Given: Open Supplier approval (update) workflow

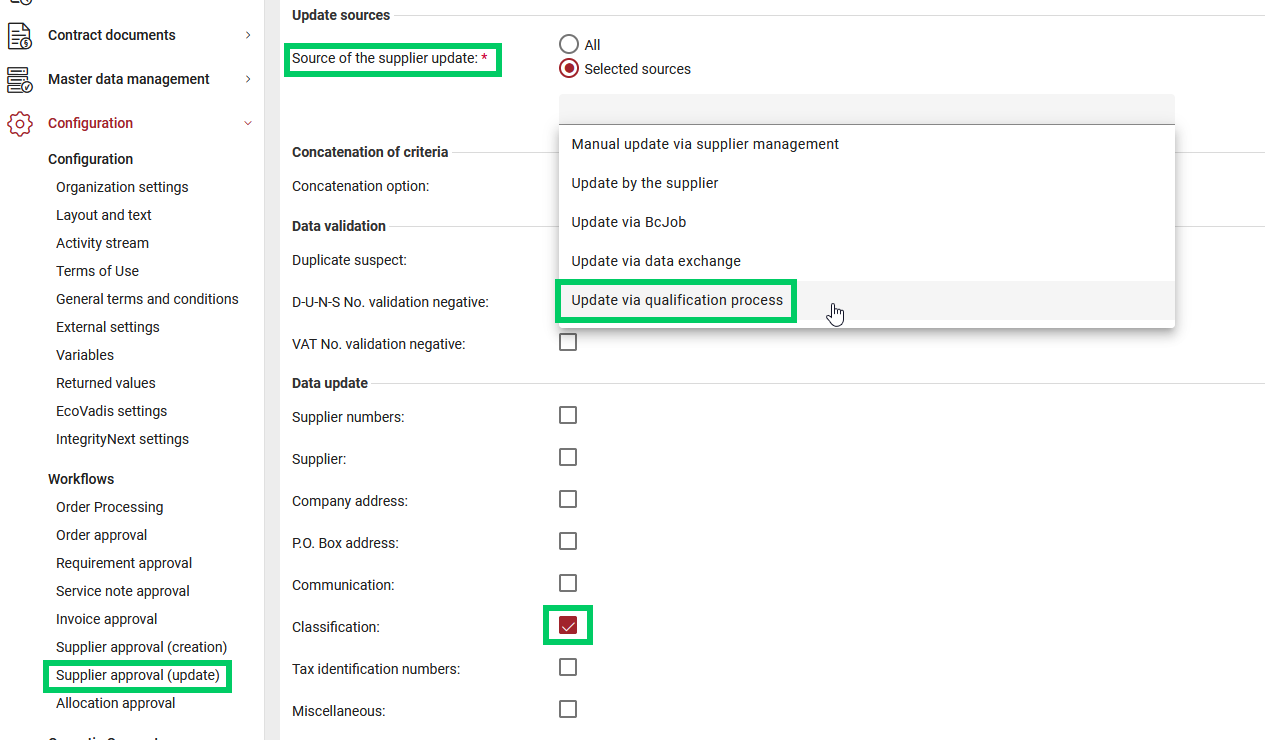Looking at the screenshot, I should click(138, 675).
